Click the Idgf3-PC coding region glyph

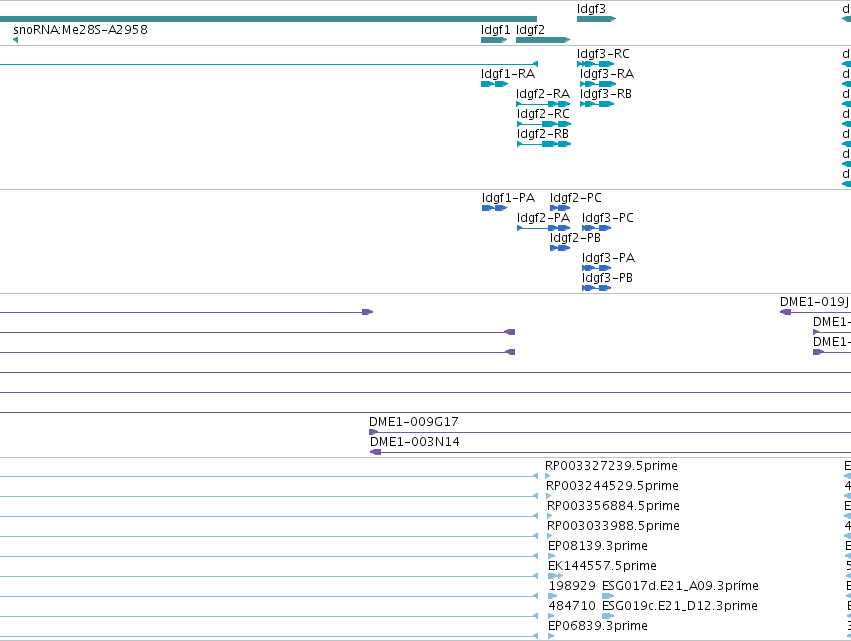tap(596, 228)
